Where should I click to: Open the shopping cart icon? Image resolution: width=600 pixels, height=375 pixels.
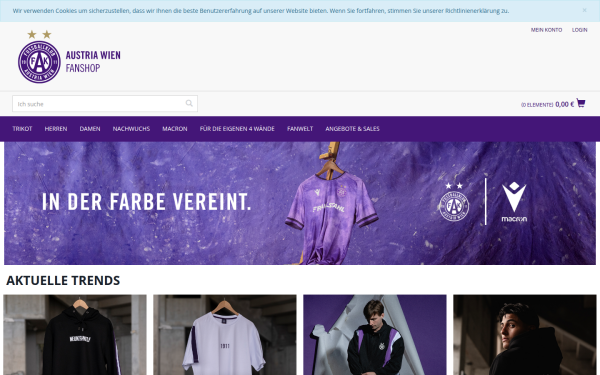pyautogui.click(x=581, y=103)
